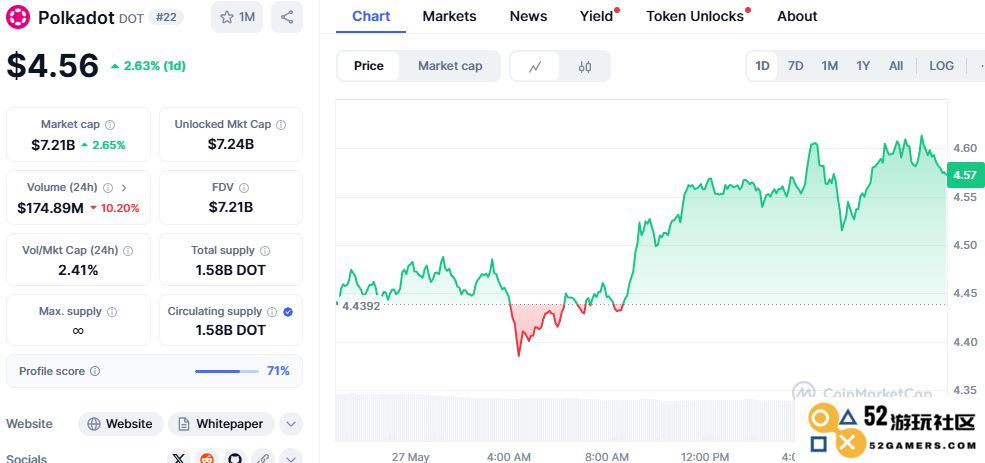Click the $4.56 price heading

point(53,65)
